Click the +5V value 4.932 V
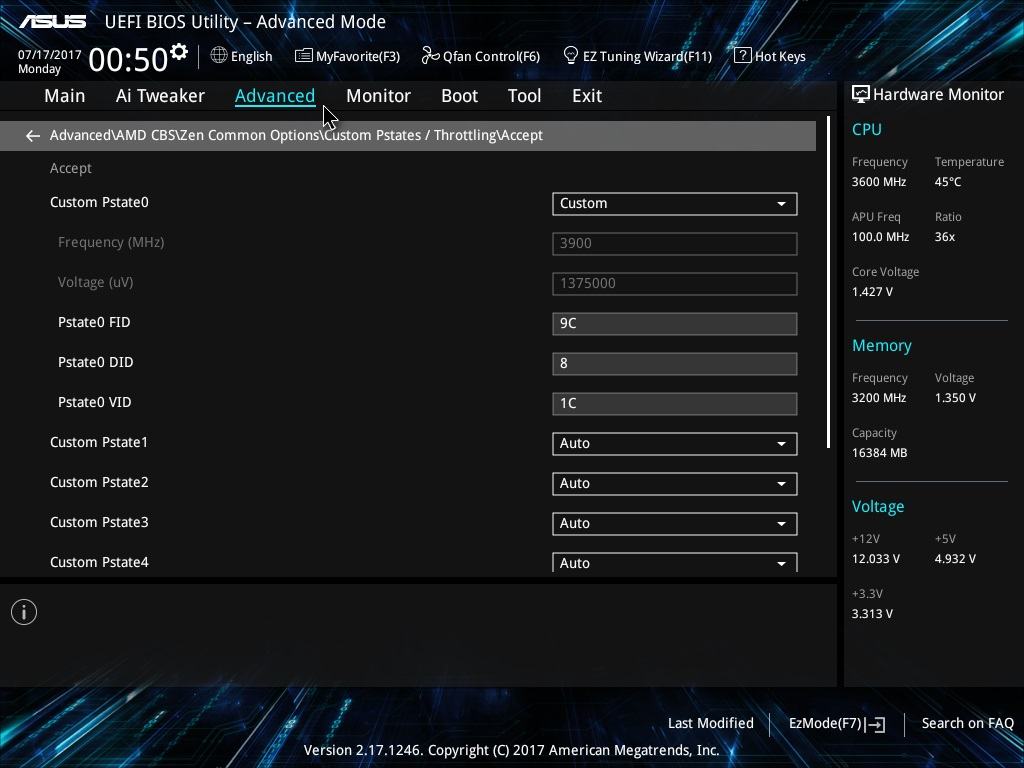Screen dimensions: 1024x768 [955, 559]
